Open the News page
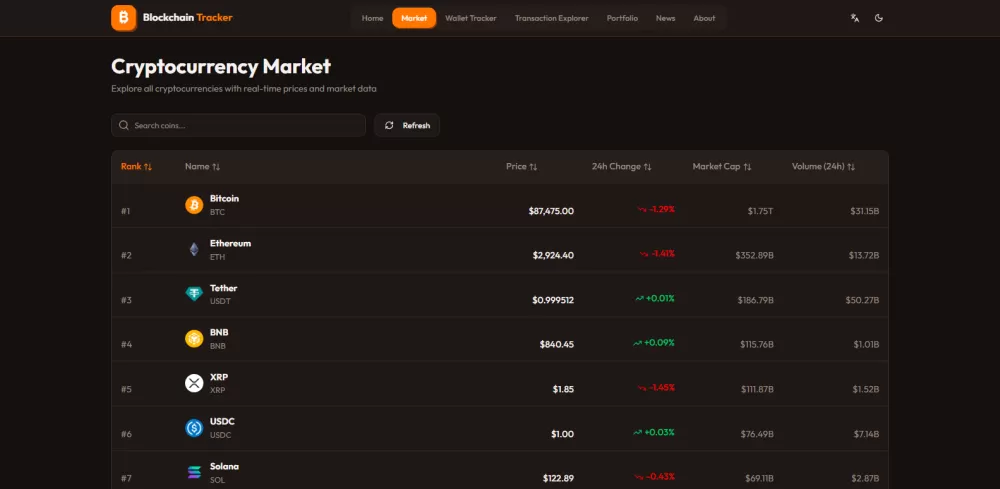 665,18
